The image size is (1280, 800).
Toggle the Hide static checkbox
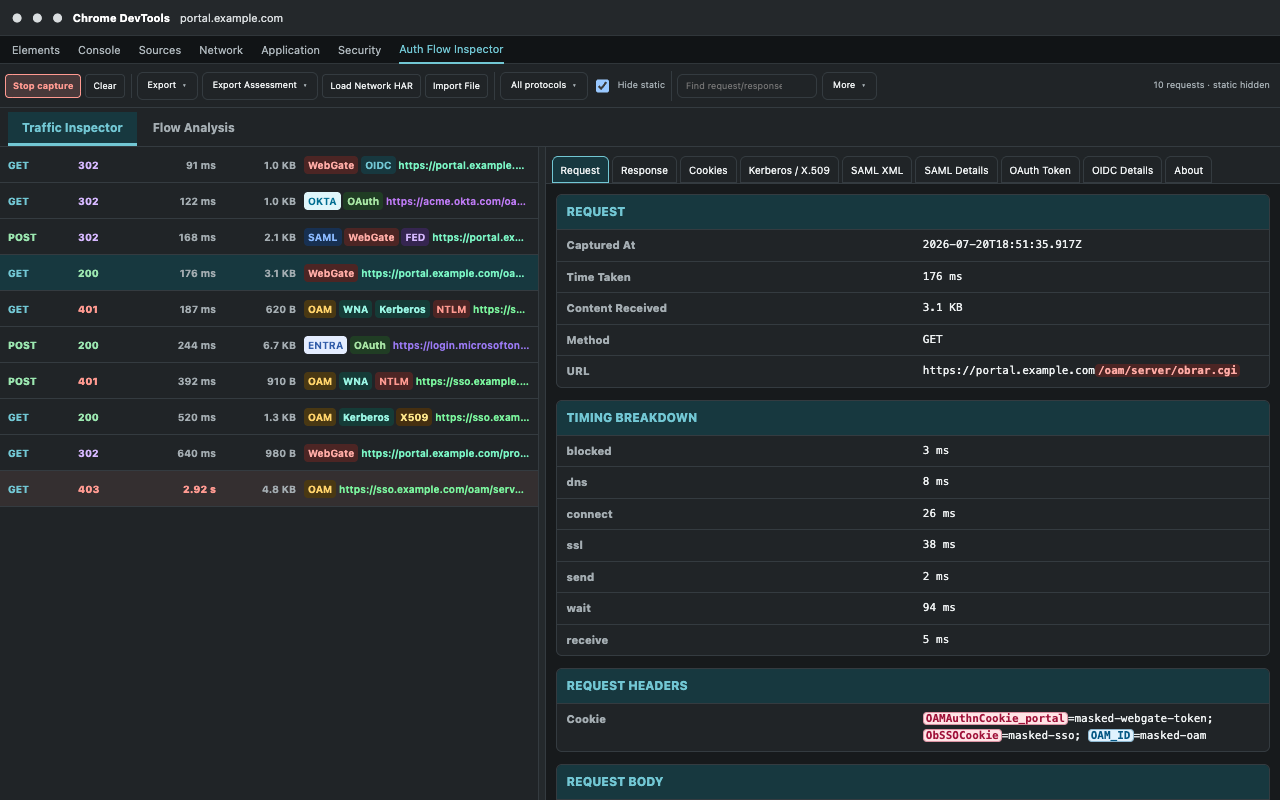(x=602, y=86)
